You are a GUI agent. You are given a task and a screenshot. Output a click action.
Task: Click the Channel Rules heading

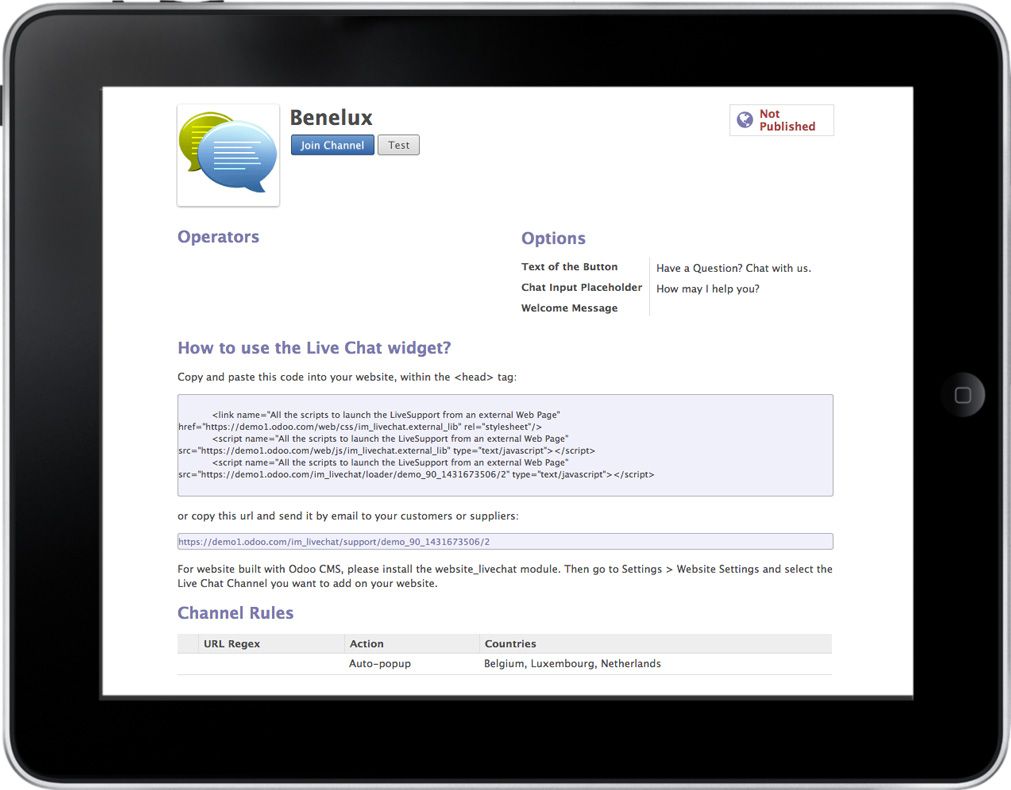[x=235, y=613]
